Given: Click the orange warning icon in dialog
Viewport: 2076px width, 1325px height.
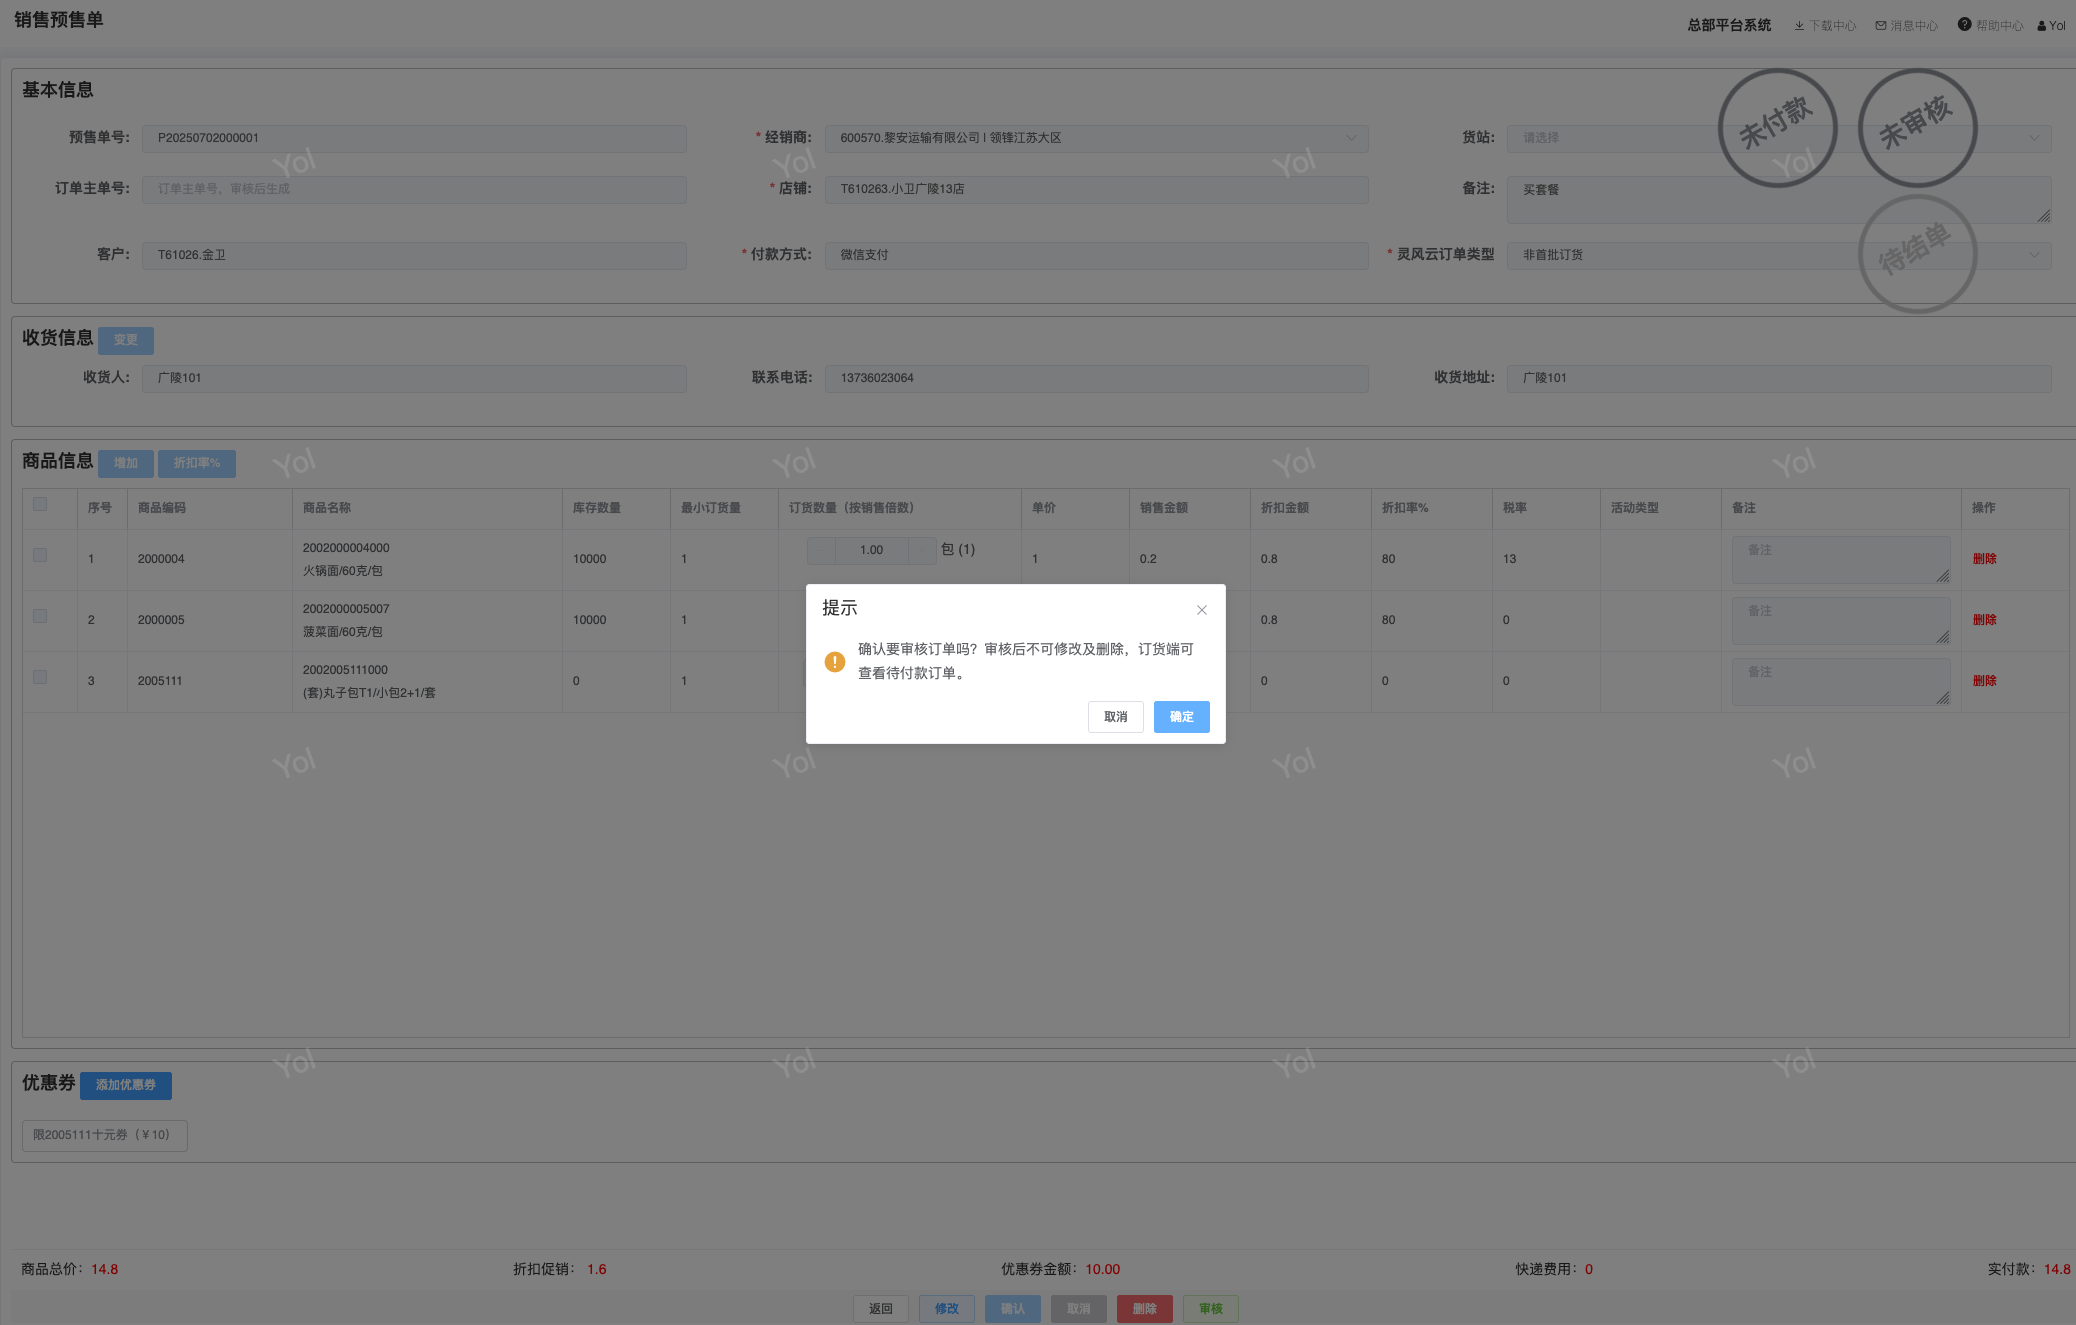Looking at the screenshot, I should (x=835, y=662).
